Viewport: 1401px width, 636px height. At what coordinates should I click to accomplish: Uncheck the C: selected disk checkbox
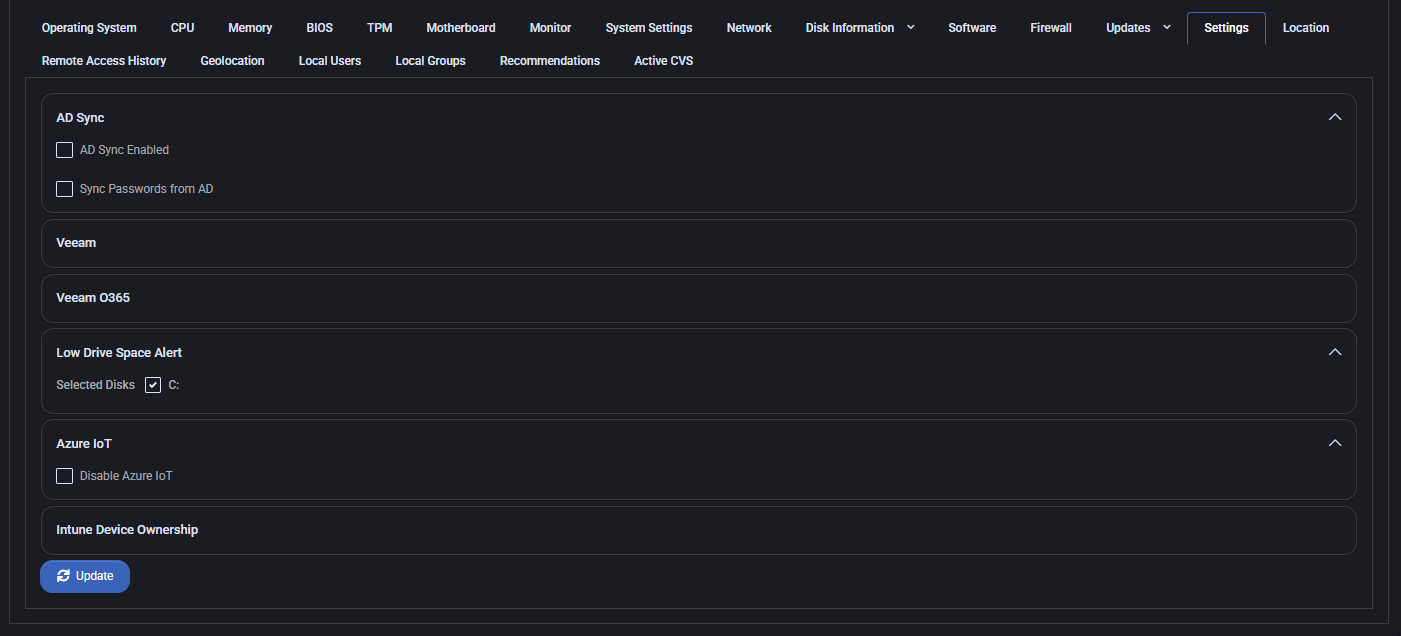tap(153, 385)
